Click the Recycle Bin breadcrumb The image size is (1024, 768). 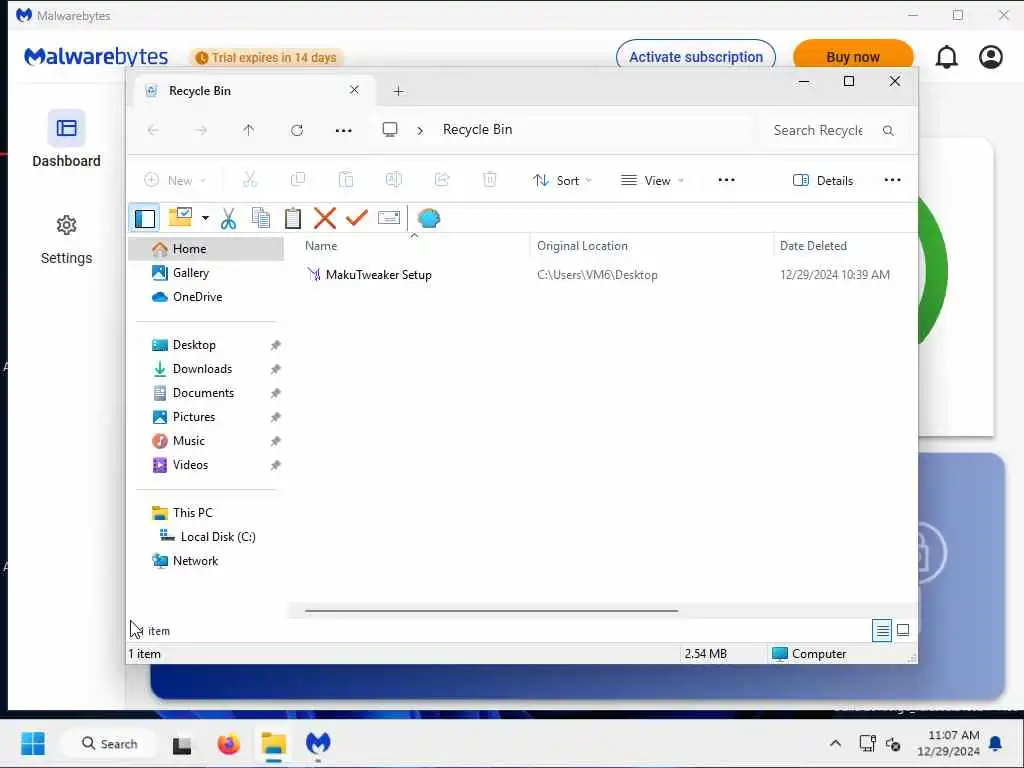[x=477, y=129]
